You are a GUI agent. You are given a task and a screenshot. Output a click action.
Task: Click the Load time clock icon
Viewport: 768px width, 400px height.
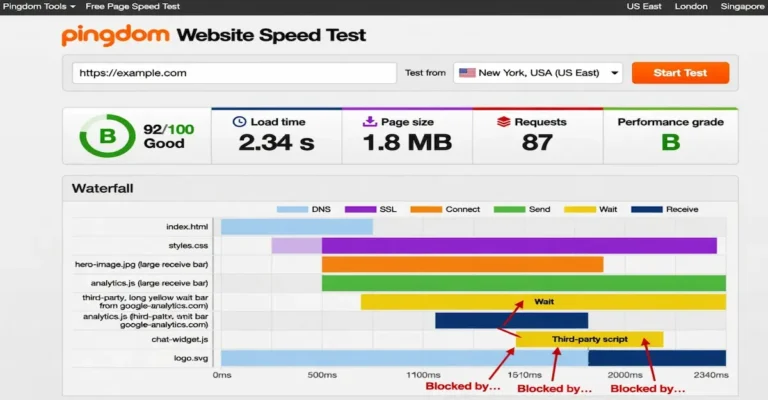click(239, 121)
